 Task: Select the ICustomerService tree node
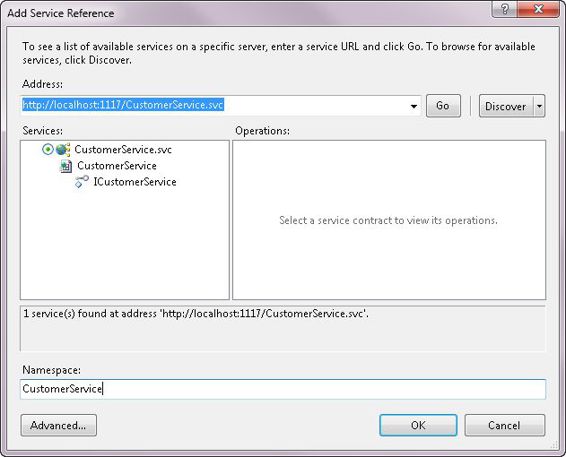[x=135, y=182]
